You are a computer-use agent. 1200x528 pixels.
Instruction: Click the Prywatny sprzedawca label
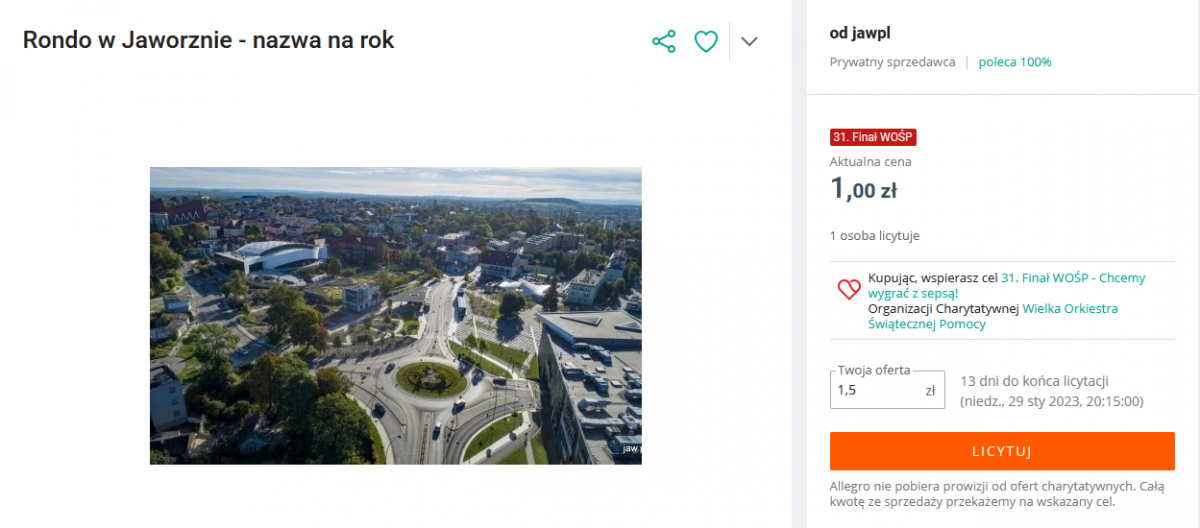pos(892,62)
